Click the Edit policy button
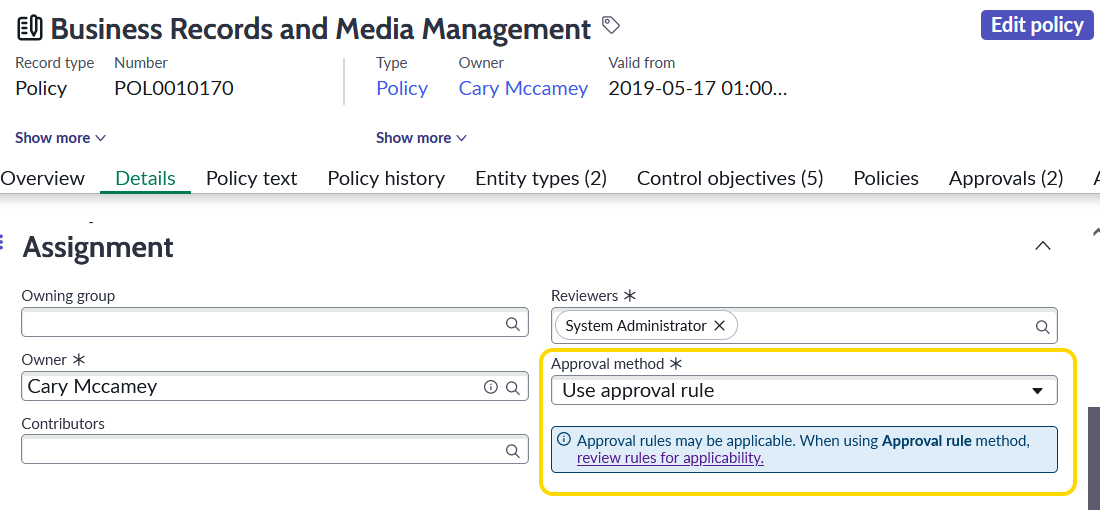Screen dimensions: 1100x510 [1037, 25]
